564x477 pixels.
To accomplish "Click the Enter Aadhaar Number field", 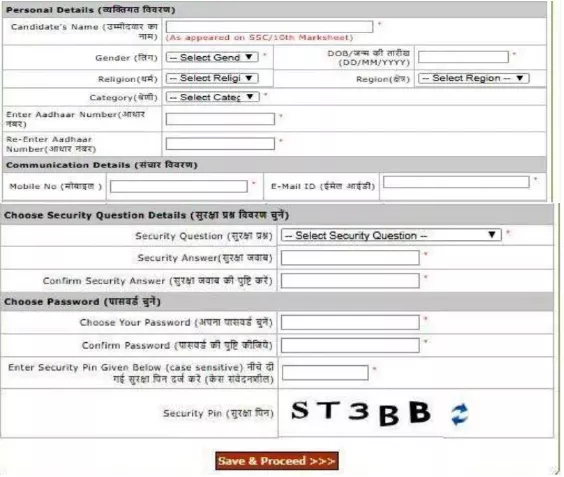I will tap(220, 119).
